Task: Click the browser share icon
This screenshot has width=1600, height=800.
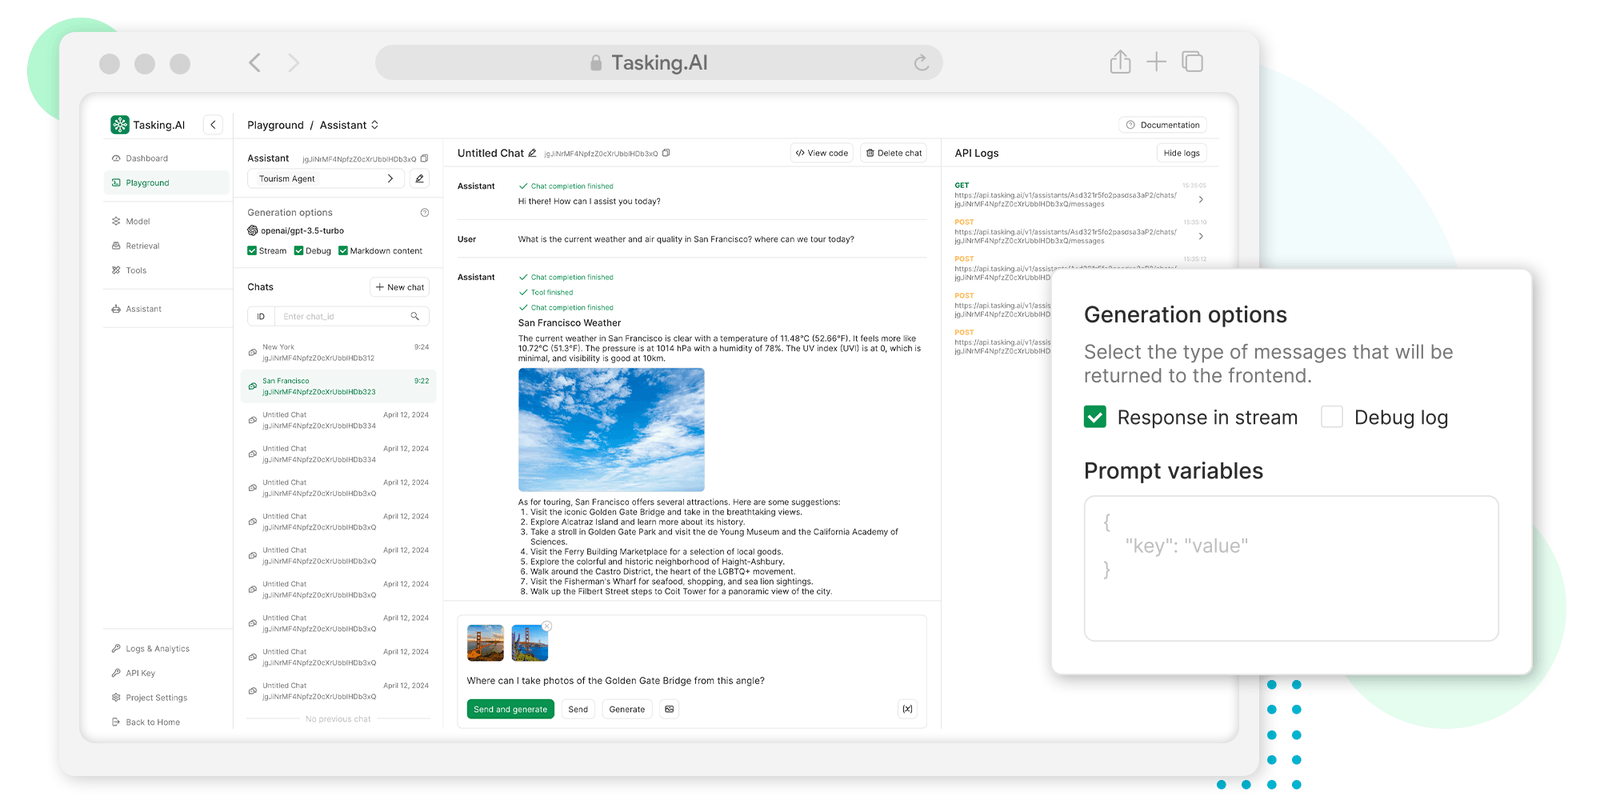Action: (1120, 62)
